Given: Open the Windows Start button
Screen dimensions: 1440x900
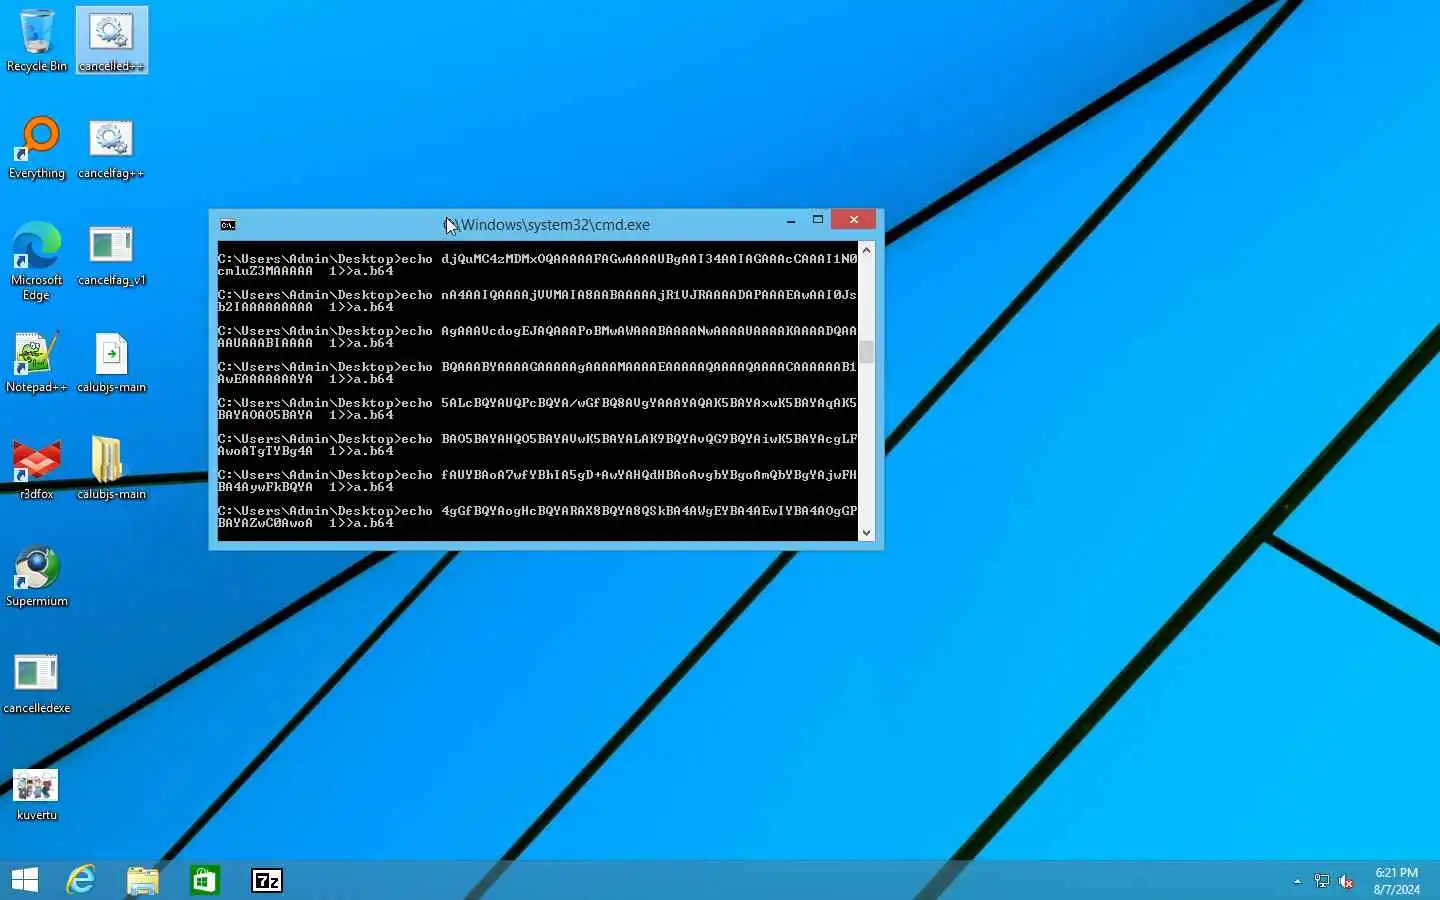Looking at the screenshot, I should tap(25, 880).
